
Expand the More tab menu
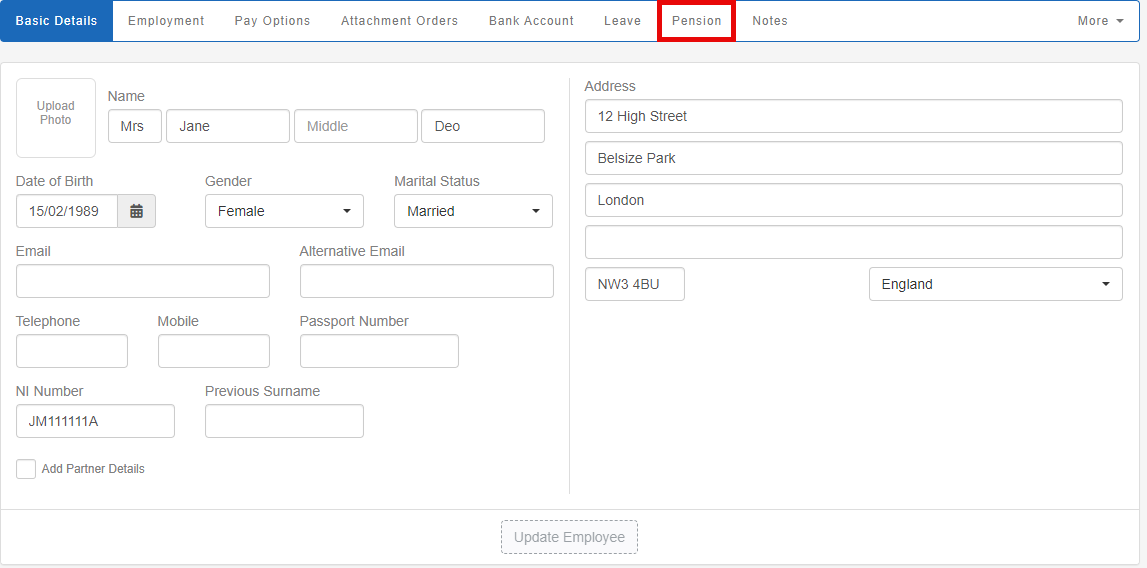tap(1100, 21)
